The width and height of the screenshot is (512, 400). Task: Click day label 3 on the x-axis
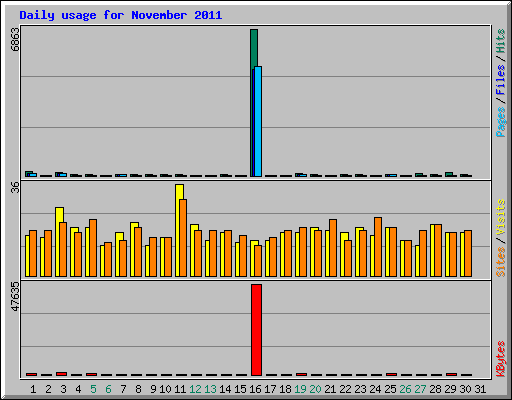point(63,389)
